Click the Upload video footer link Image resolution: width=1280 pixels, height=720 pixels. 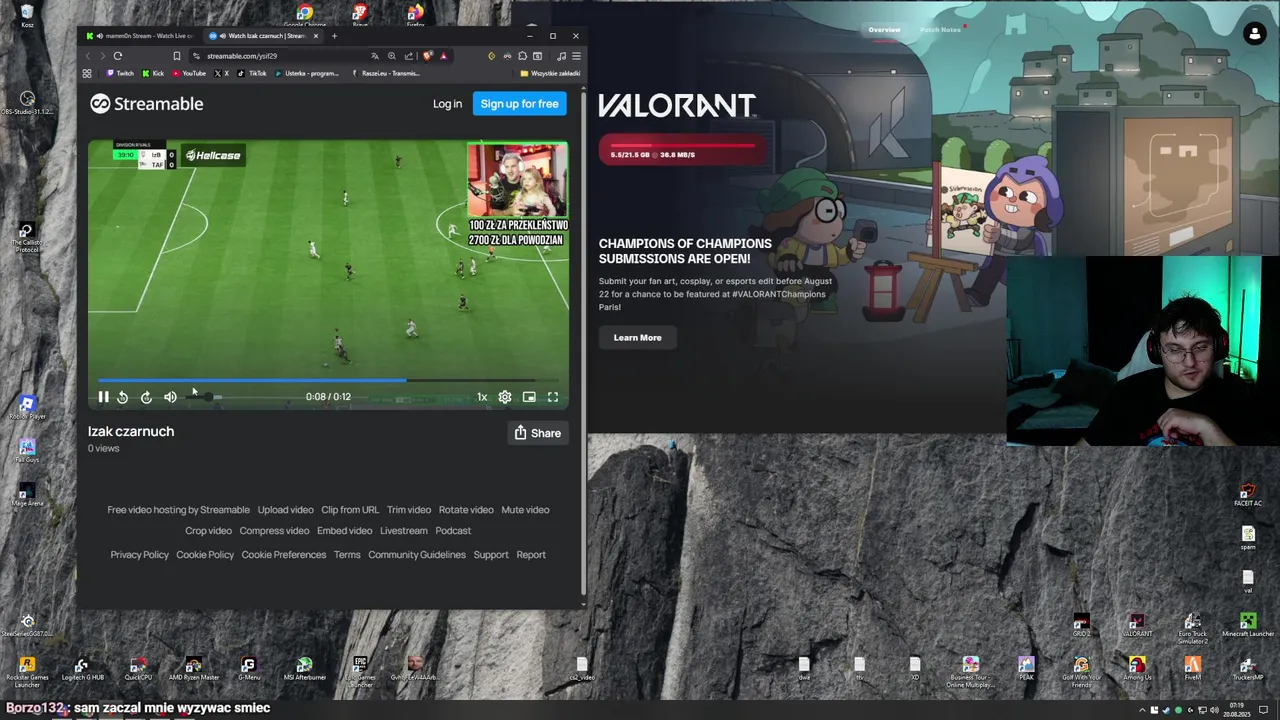tap(285, 510)
